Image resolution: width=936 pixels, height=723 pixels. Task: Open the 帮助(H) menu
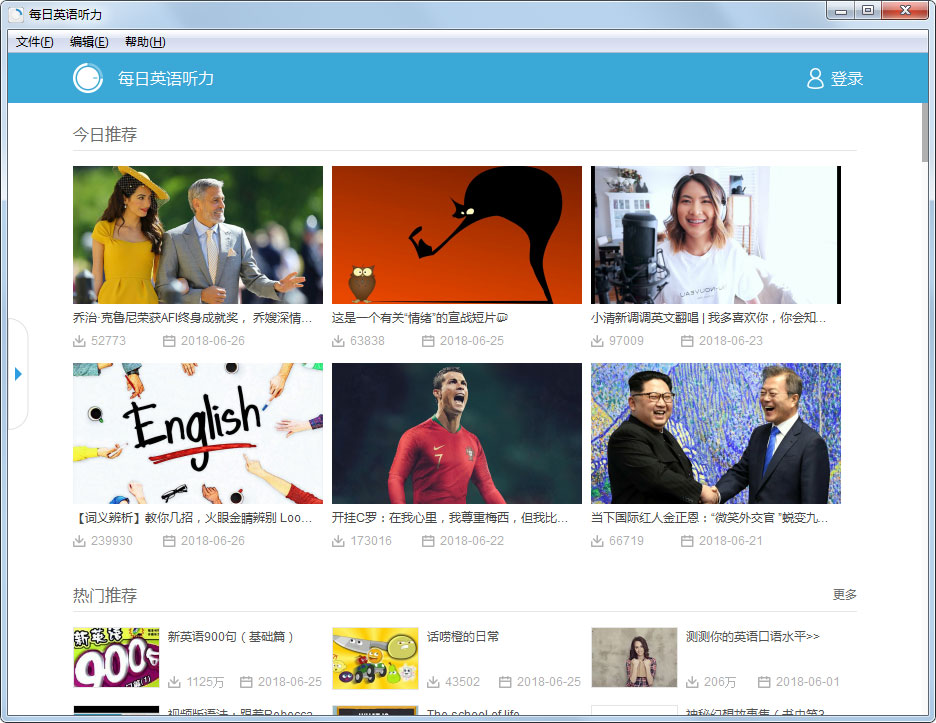[x=145, y=42]
